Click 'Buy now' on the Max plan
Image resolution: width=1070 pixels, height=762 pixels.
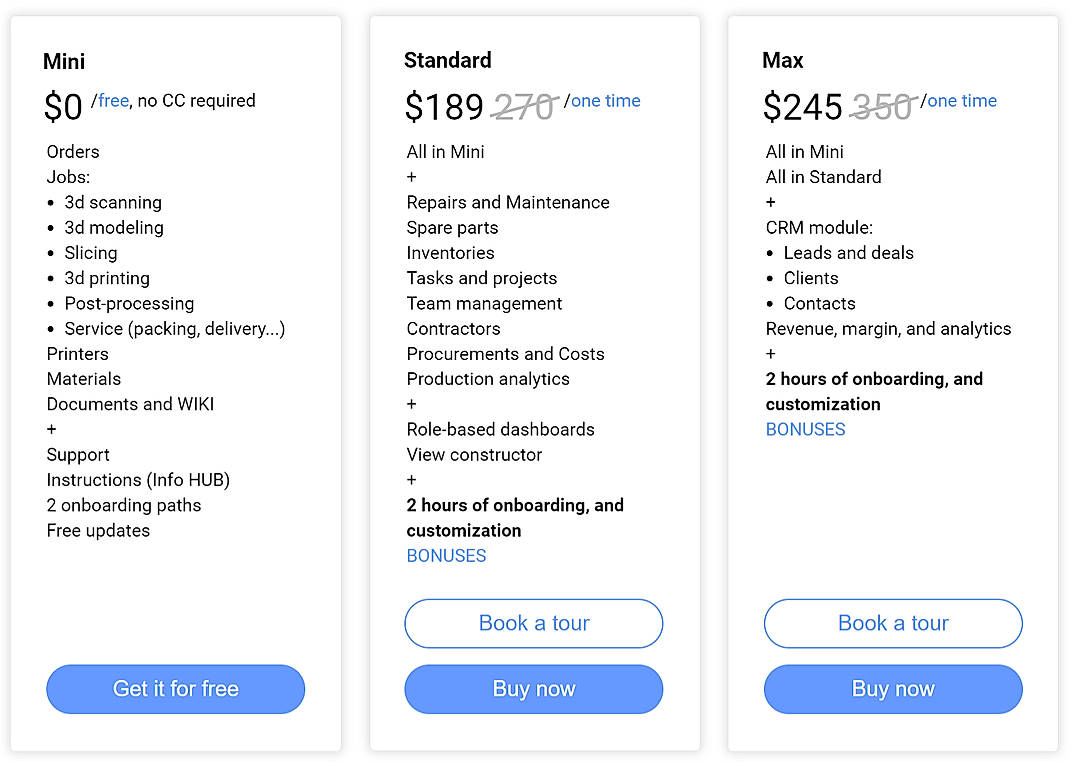pos(892,689)
